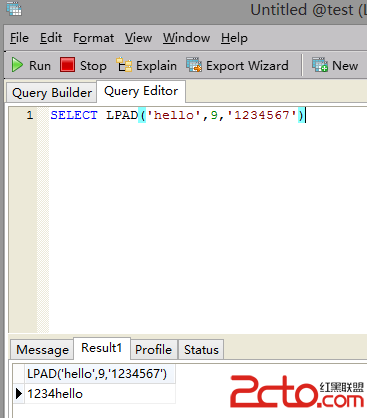This screenshot has width=367, height=418.
Task: Click the LPAD result column header
Action: (99, 374)
